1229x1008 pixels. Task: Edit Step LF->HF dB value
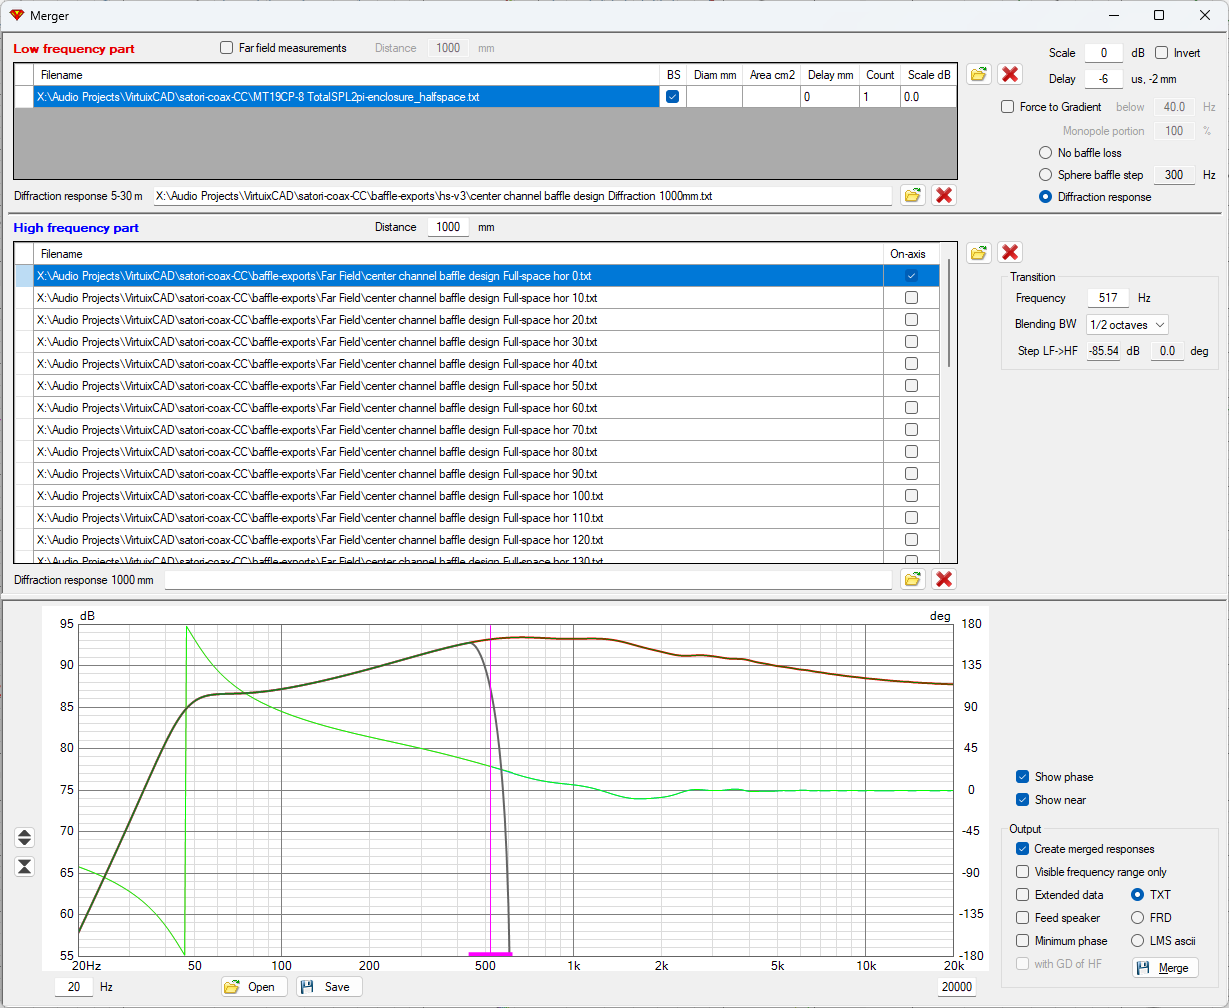coord(1104,351)
